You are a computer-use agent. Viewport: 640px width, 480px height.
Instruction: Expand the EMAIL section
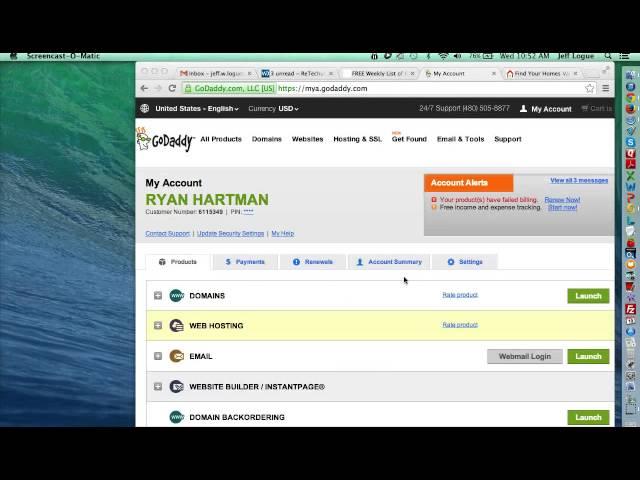pos(158,356)
